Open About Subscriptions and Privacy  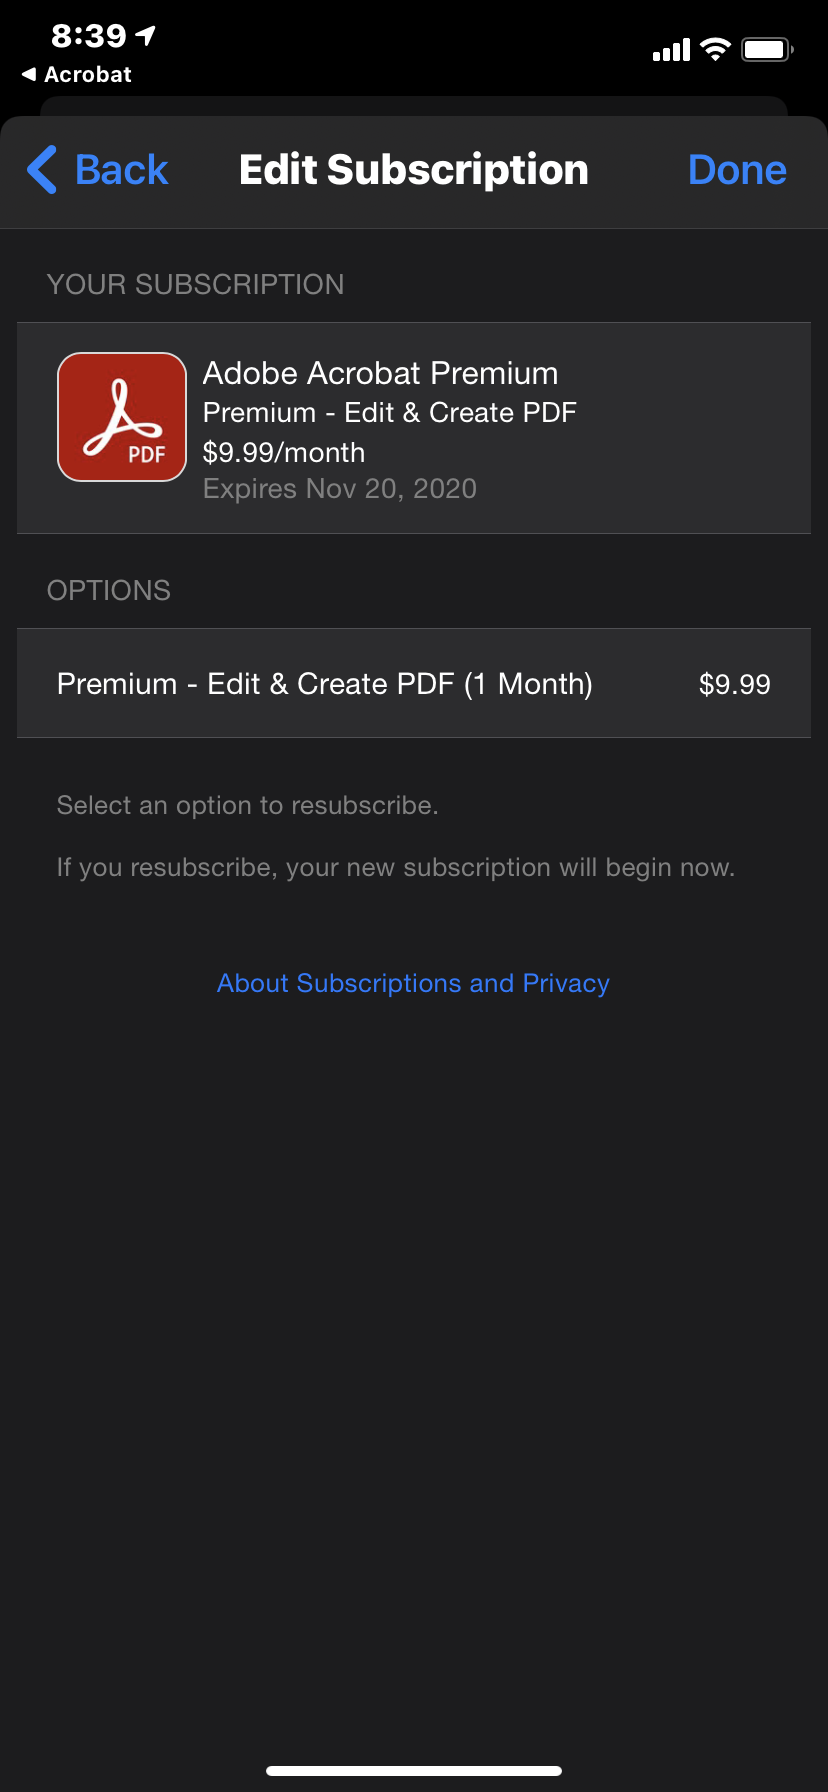(x=413, y=983)
